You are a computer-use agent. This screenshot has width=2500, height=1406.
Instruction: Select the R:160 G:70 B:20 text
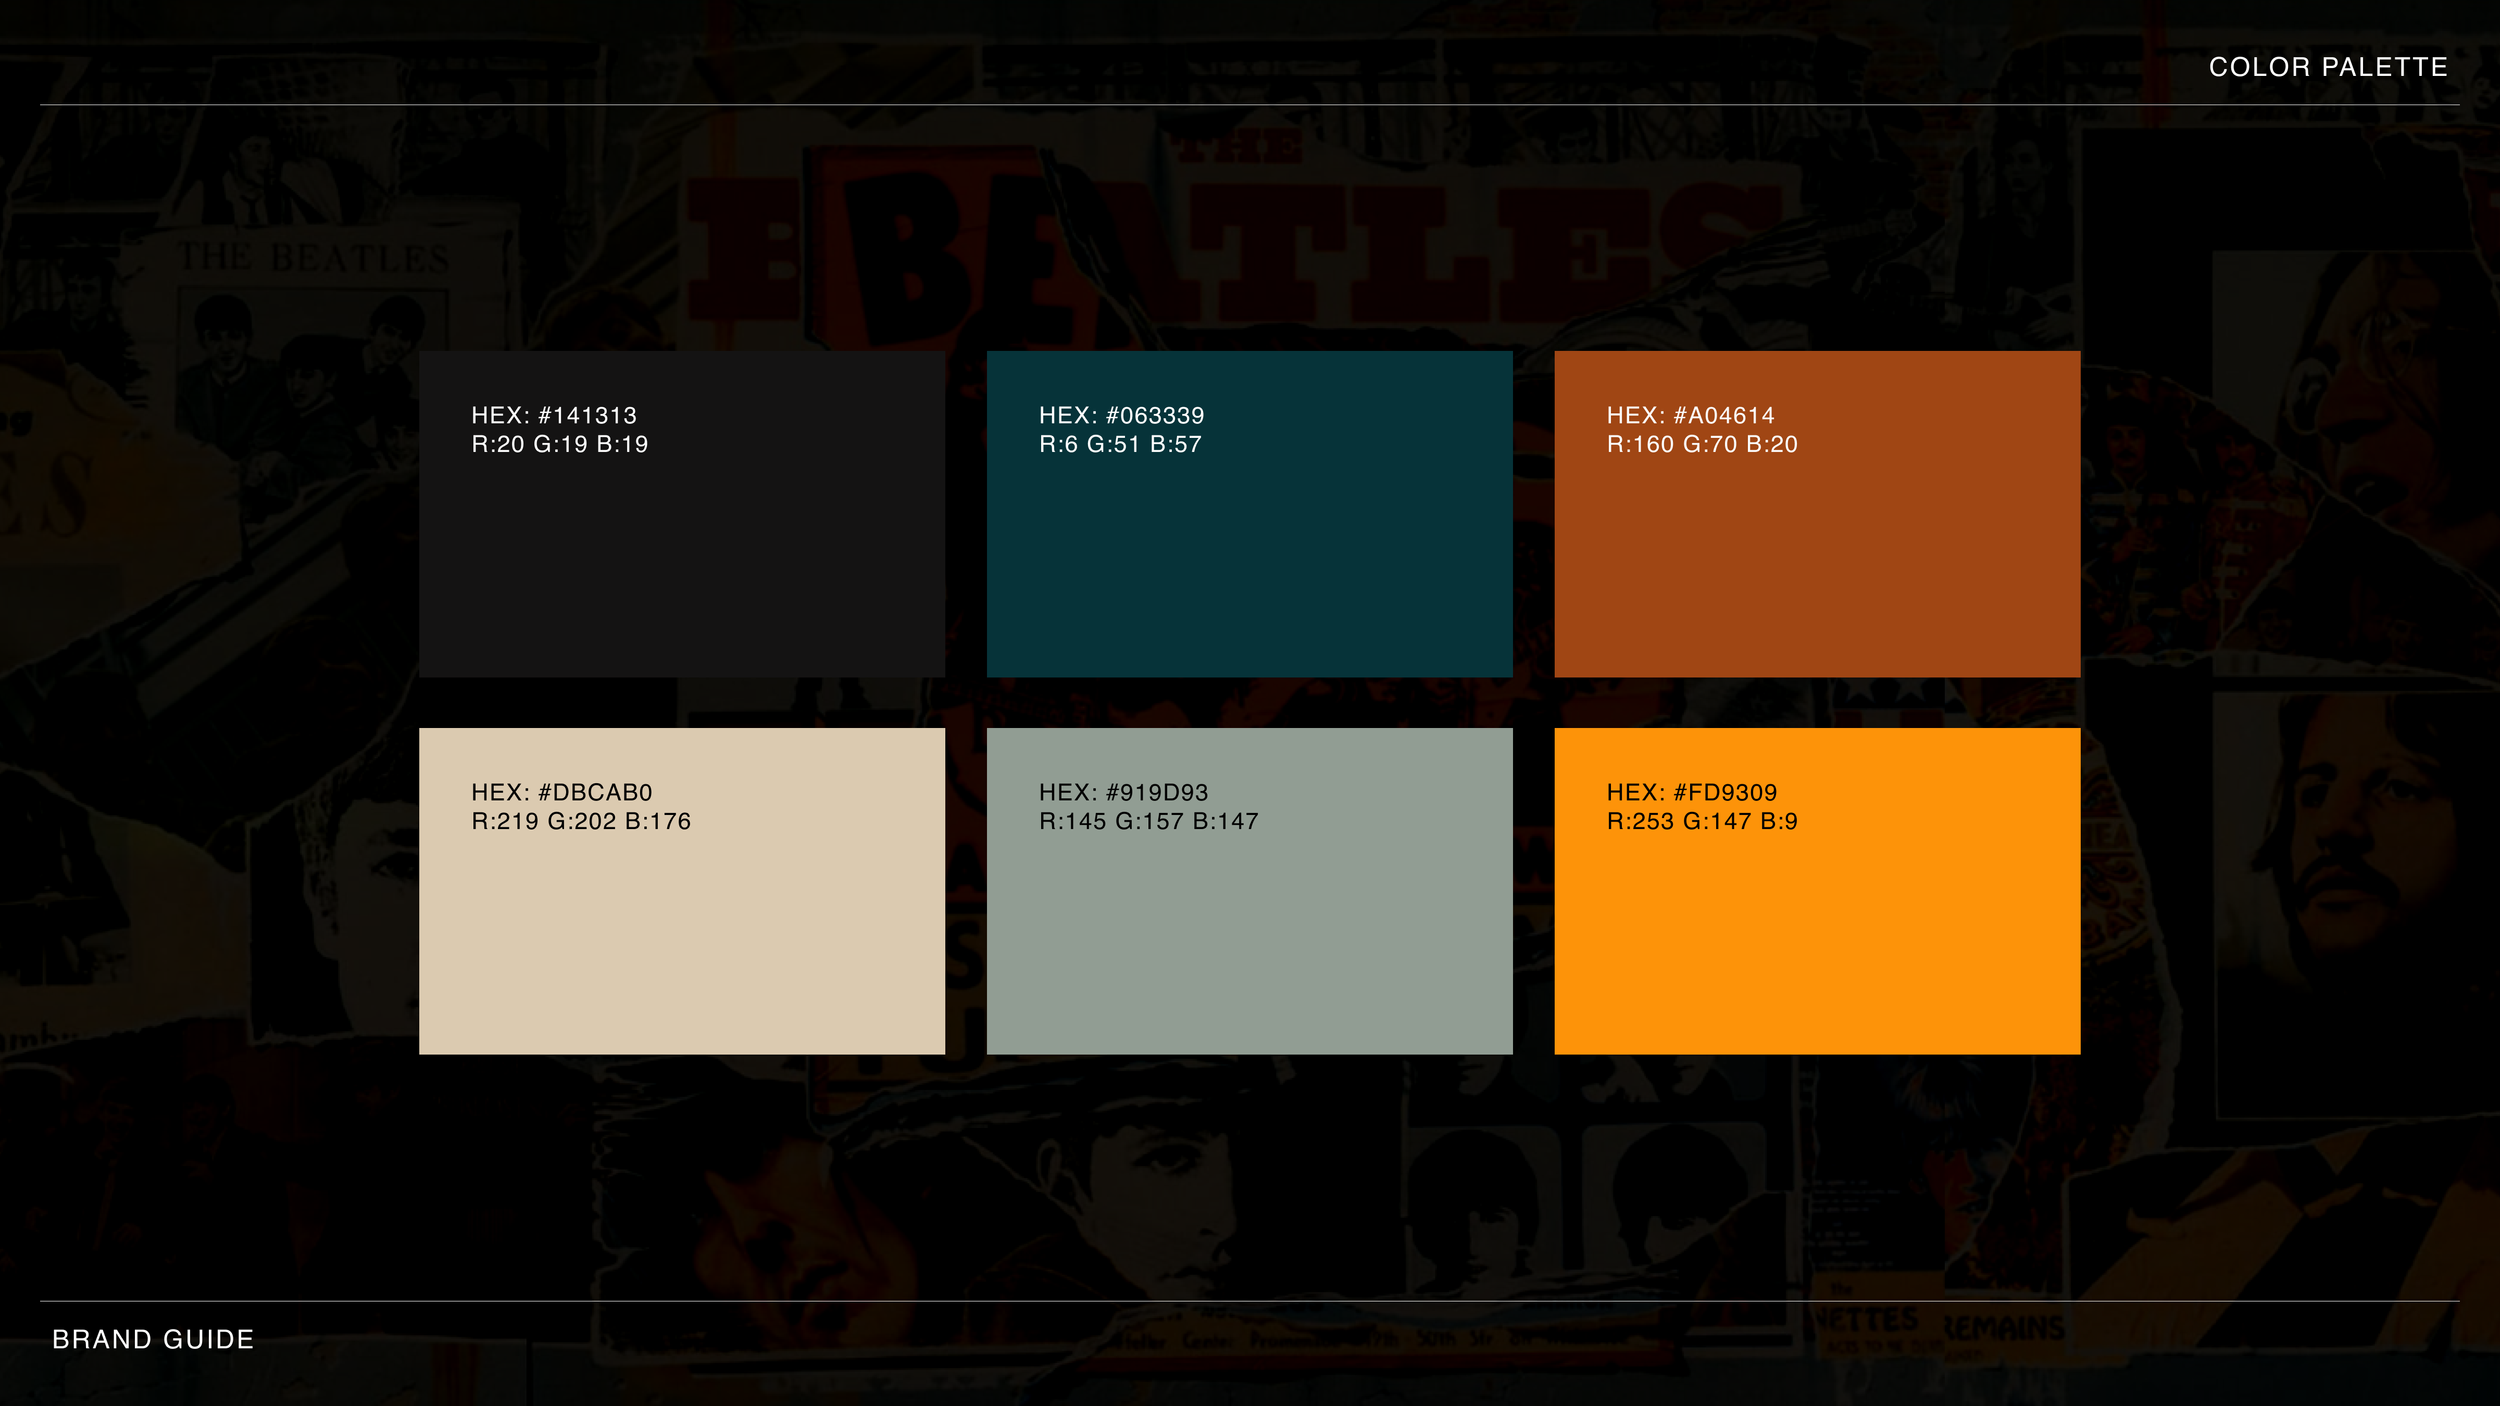(1702, 444)
